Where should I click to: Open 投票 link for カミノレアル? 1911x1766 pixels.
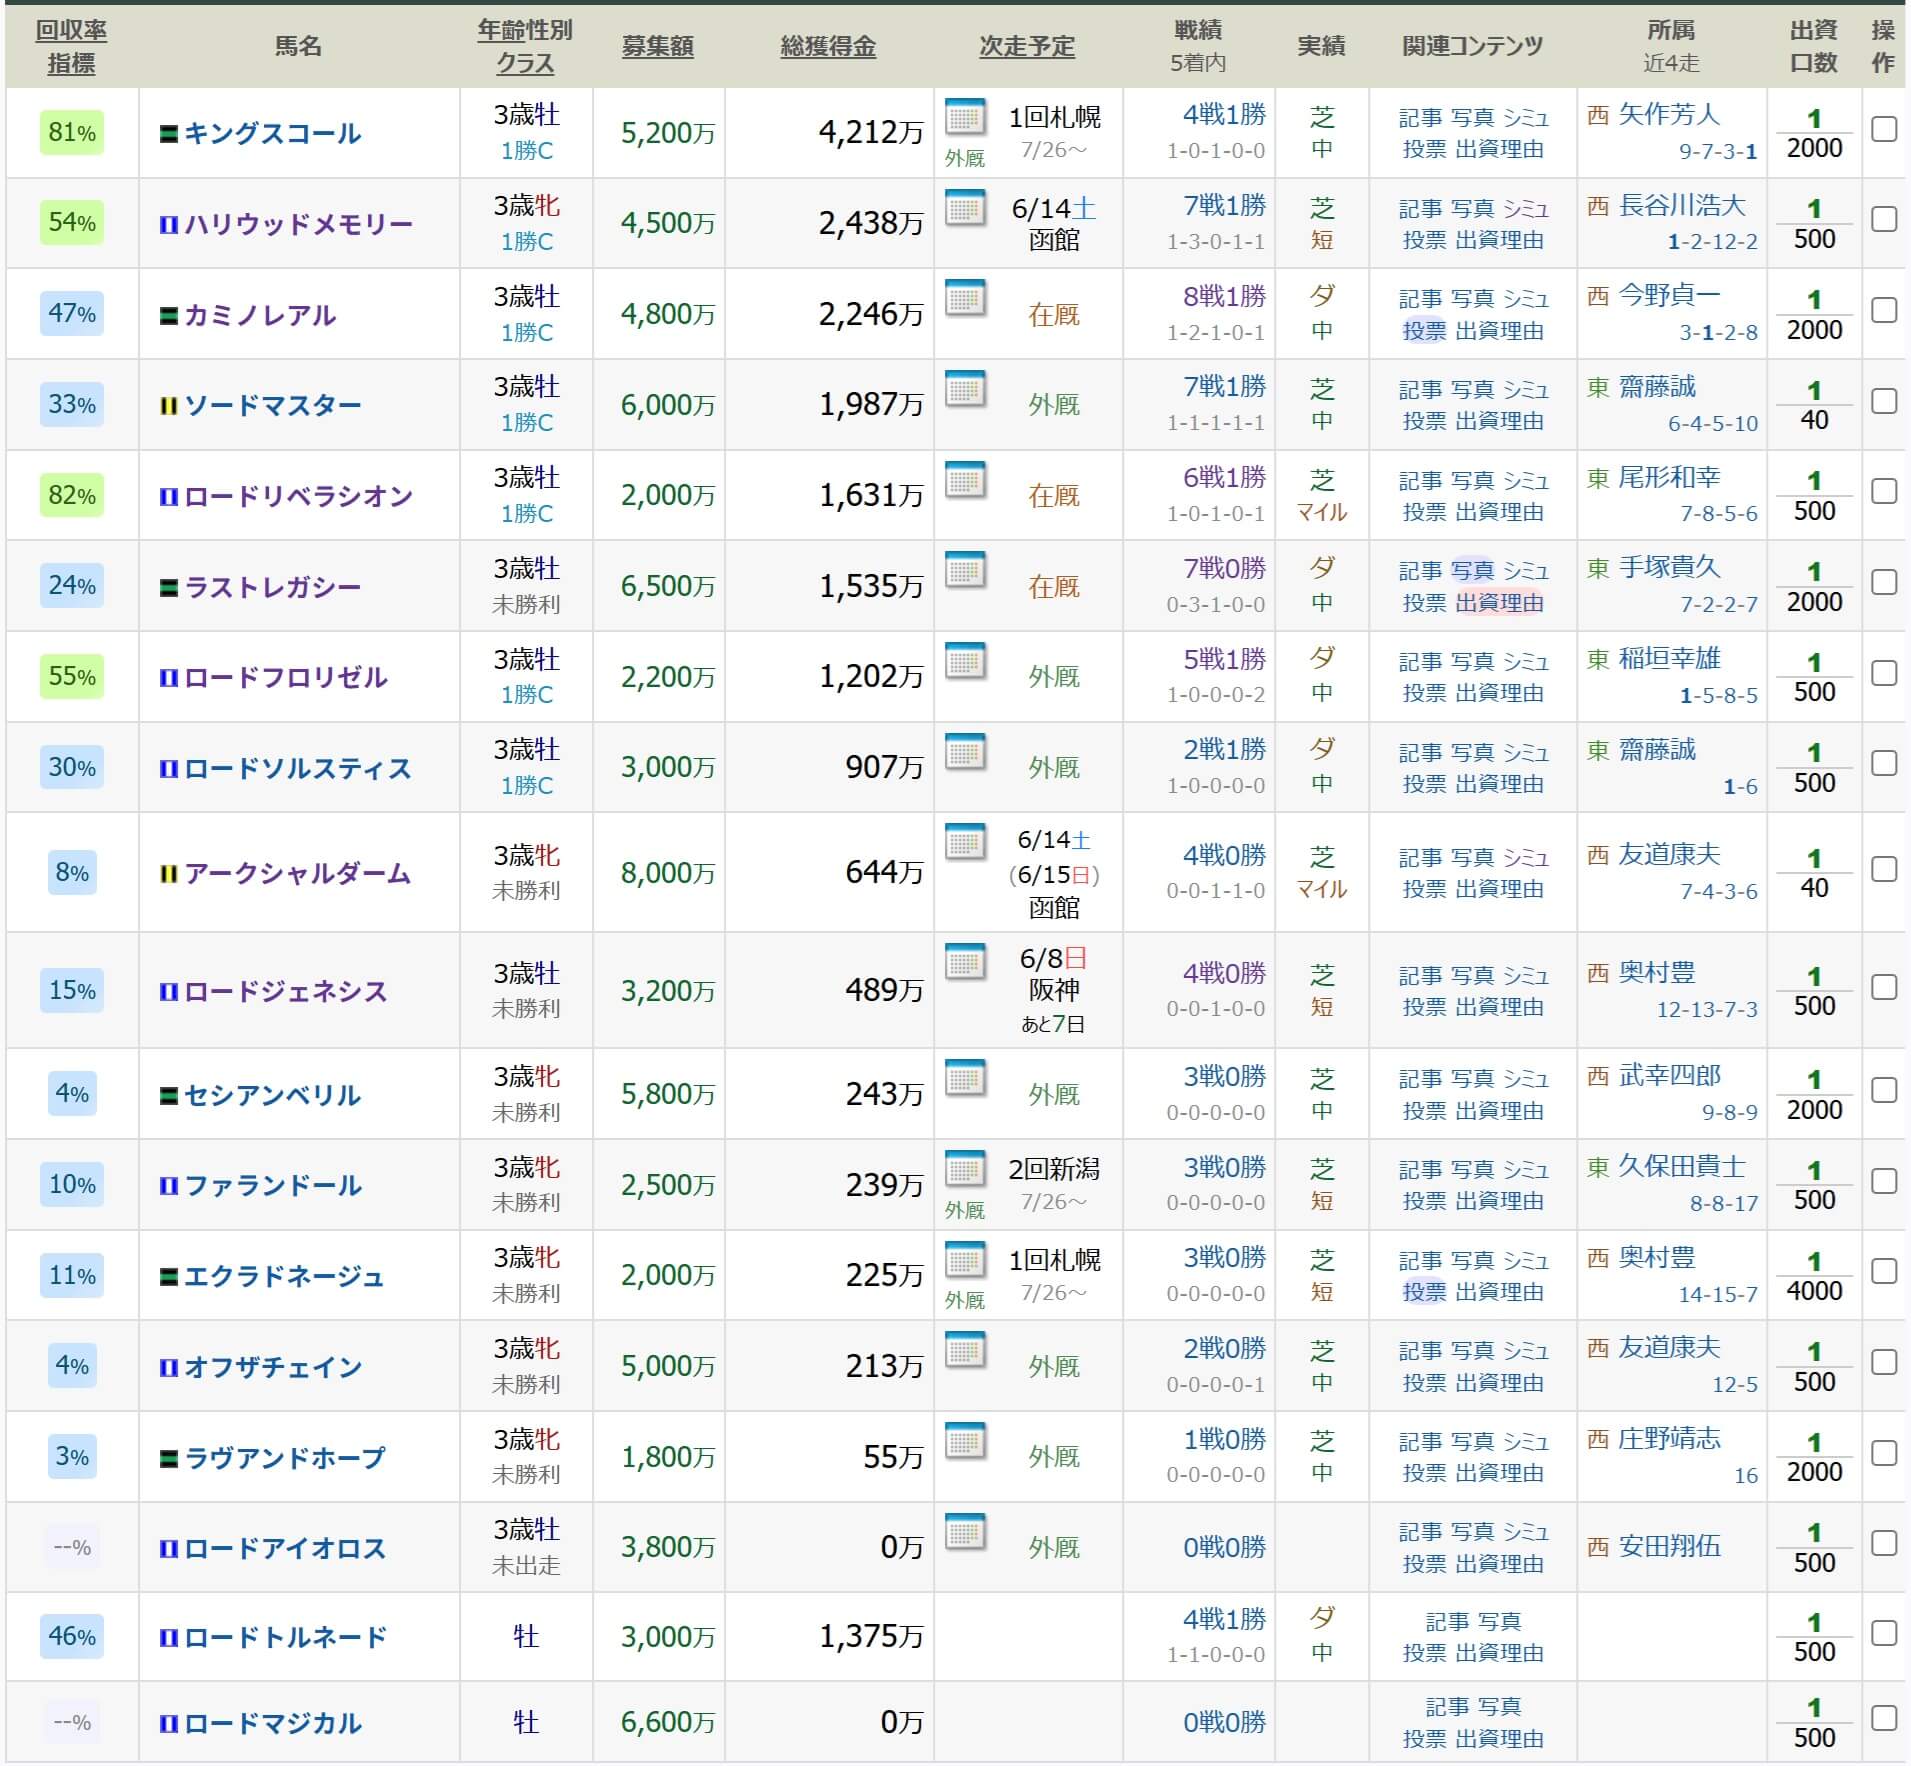[x=1424, y=331]
